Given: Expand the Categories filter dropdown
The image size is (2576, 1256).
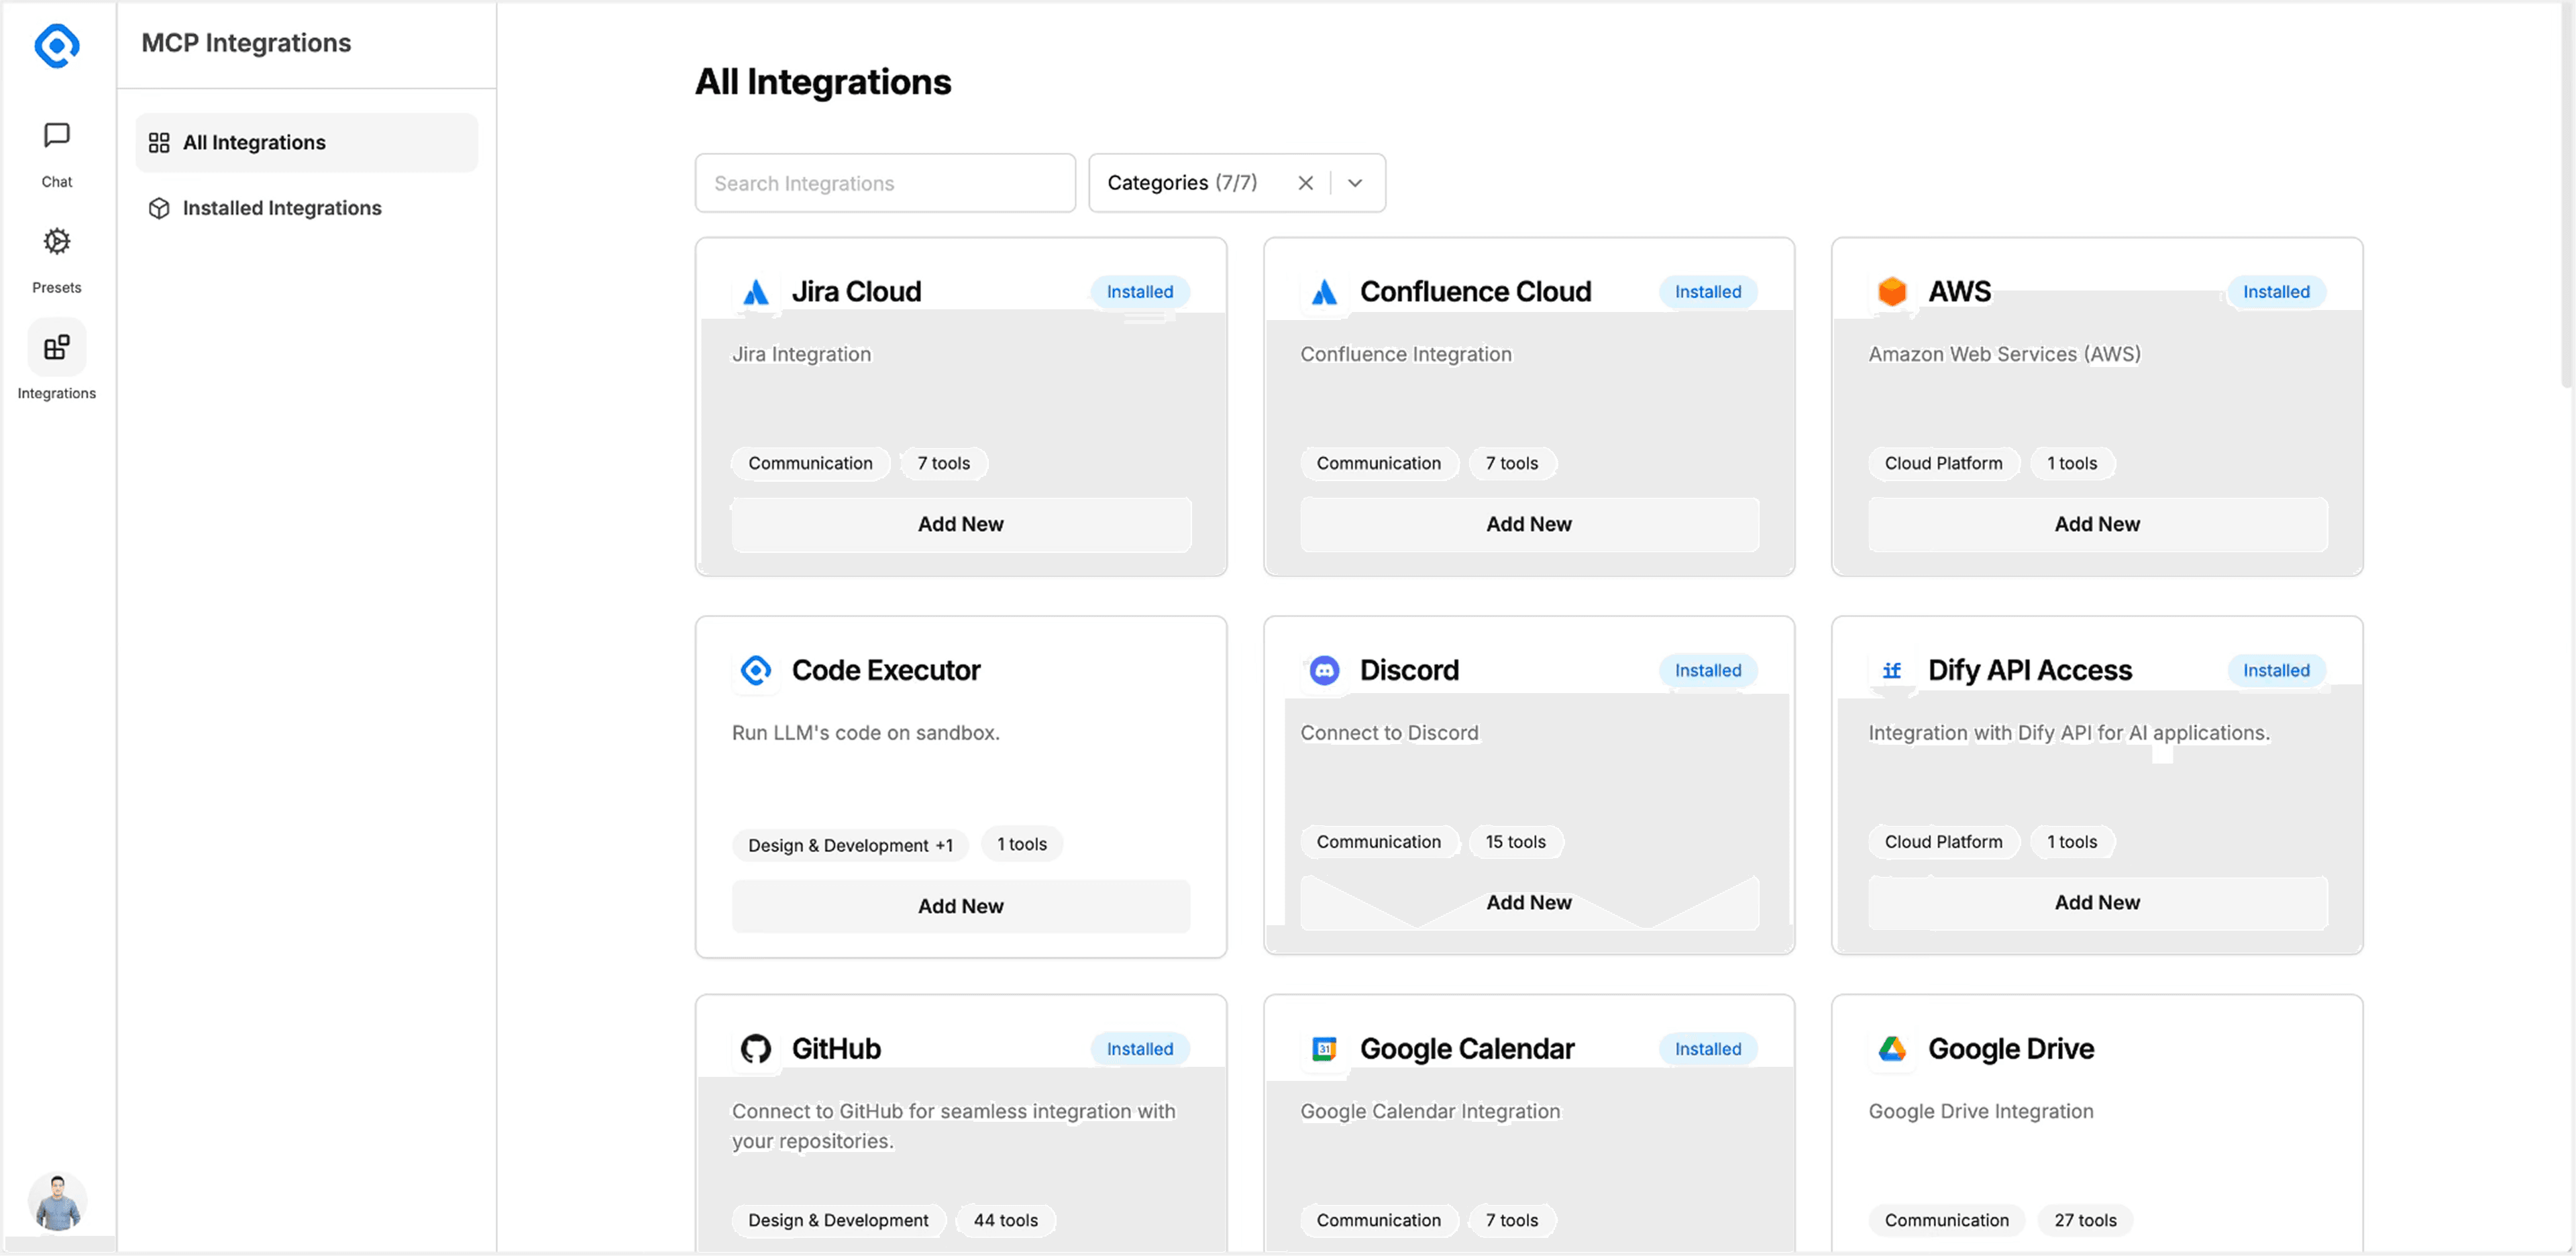Looking at the screenshot, I should (1355, 183).
